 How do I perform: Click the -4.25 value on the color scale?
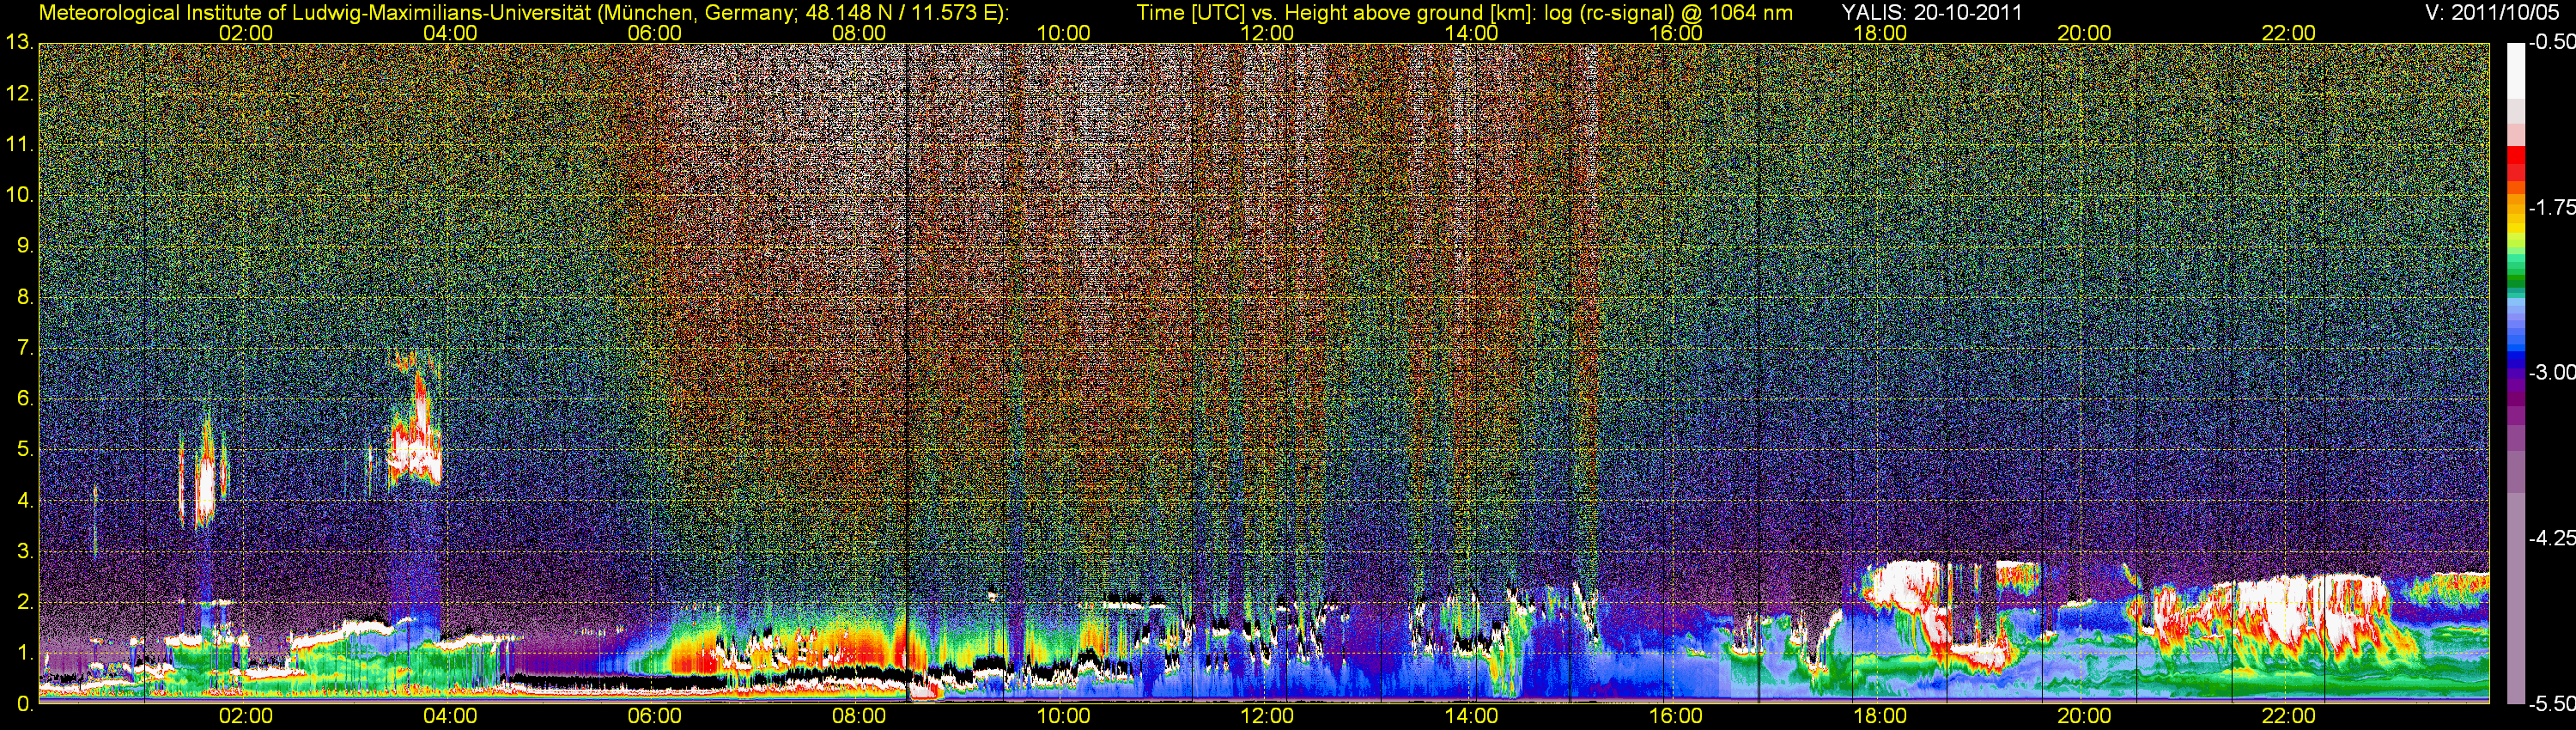[2552, 538]
